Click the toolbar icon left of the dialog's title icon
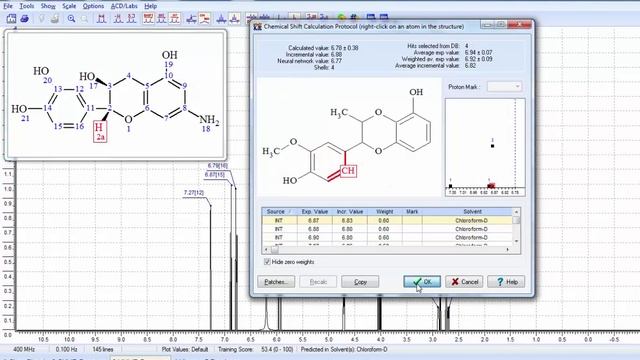This screenshot has width=640, height=360. [x=252, y=17]
